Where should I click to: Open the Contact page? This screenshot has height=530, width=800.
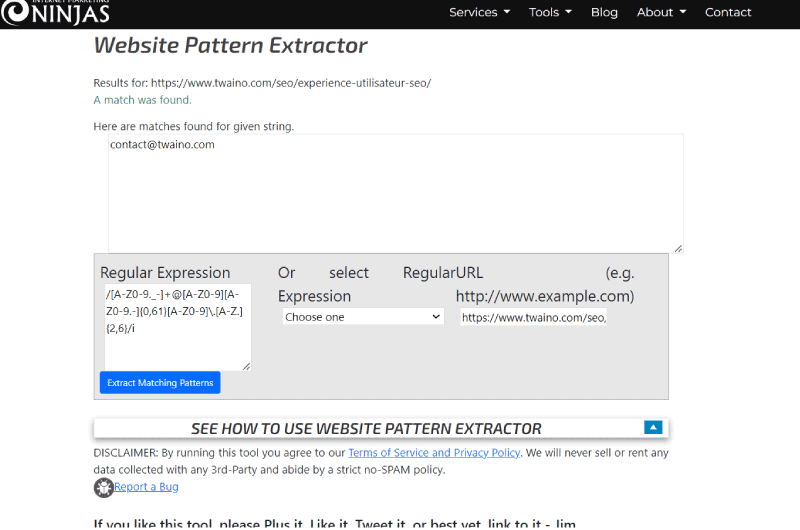pyautogui.click(x=728, y=12)
